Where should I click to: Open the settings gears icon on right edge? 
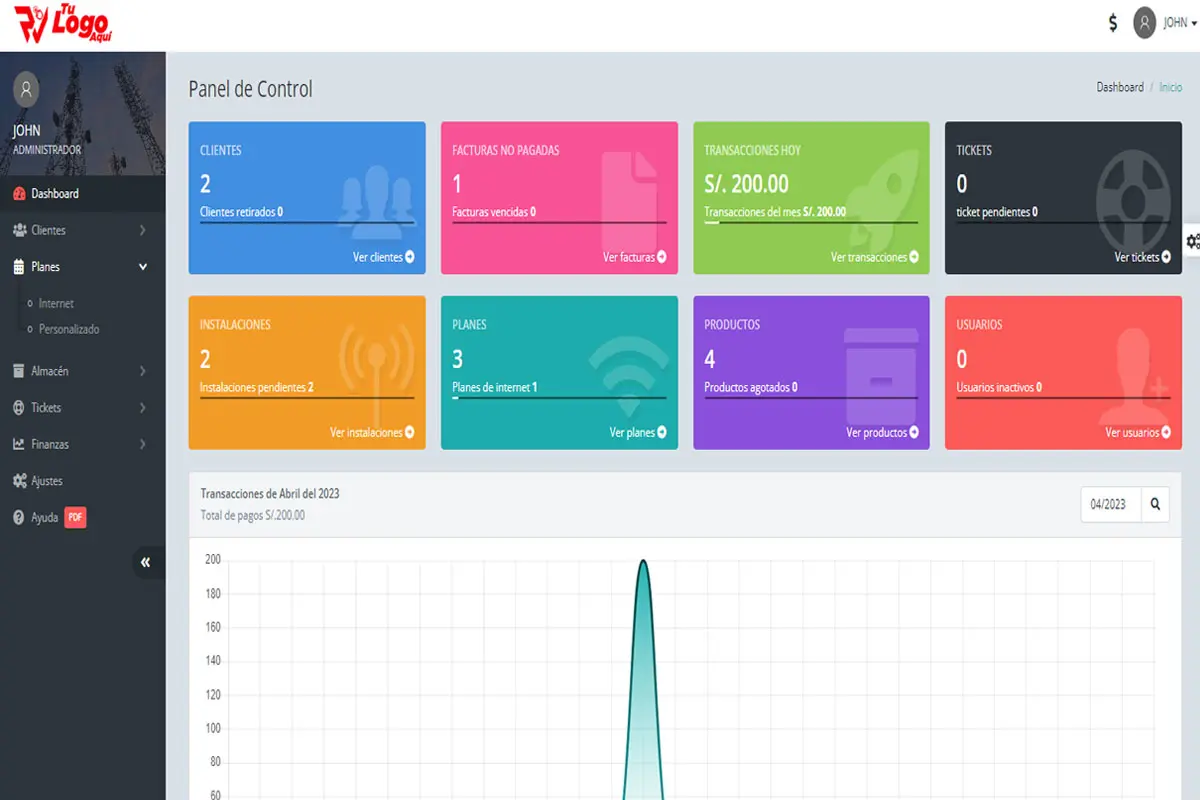1192,240
